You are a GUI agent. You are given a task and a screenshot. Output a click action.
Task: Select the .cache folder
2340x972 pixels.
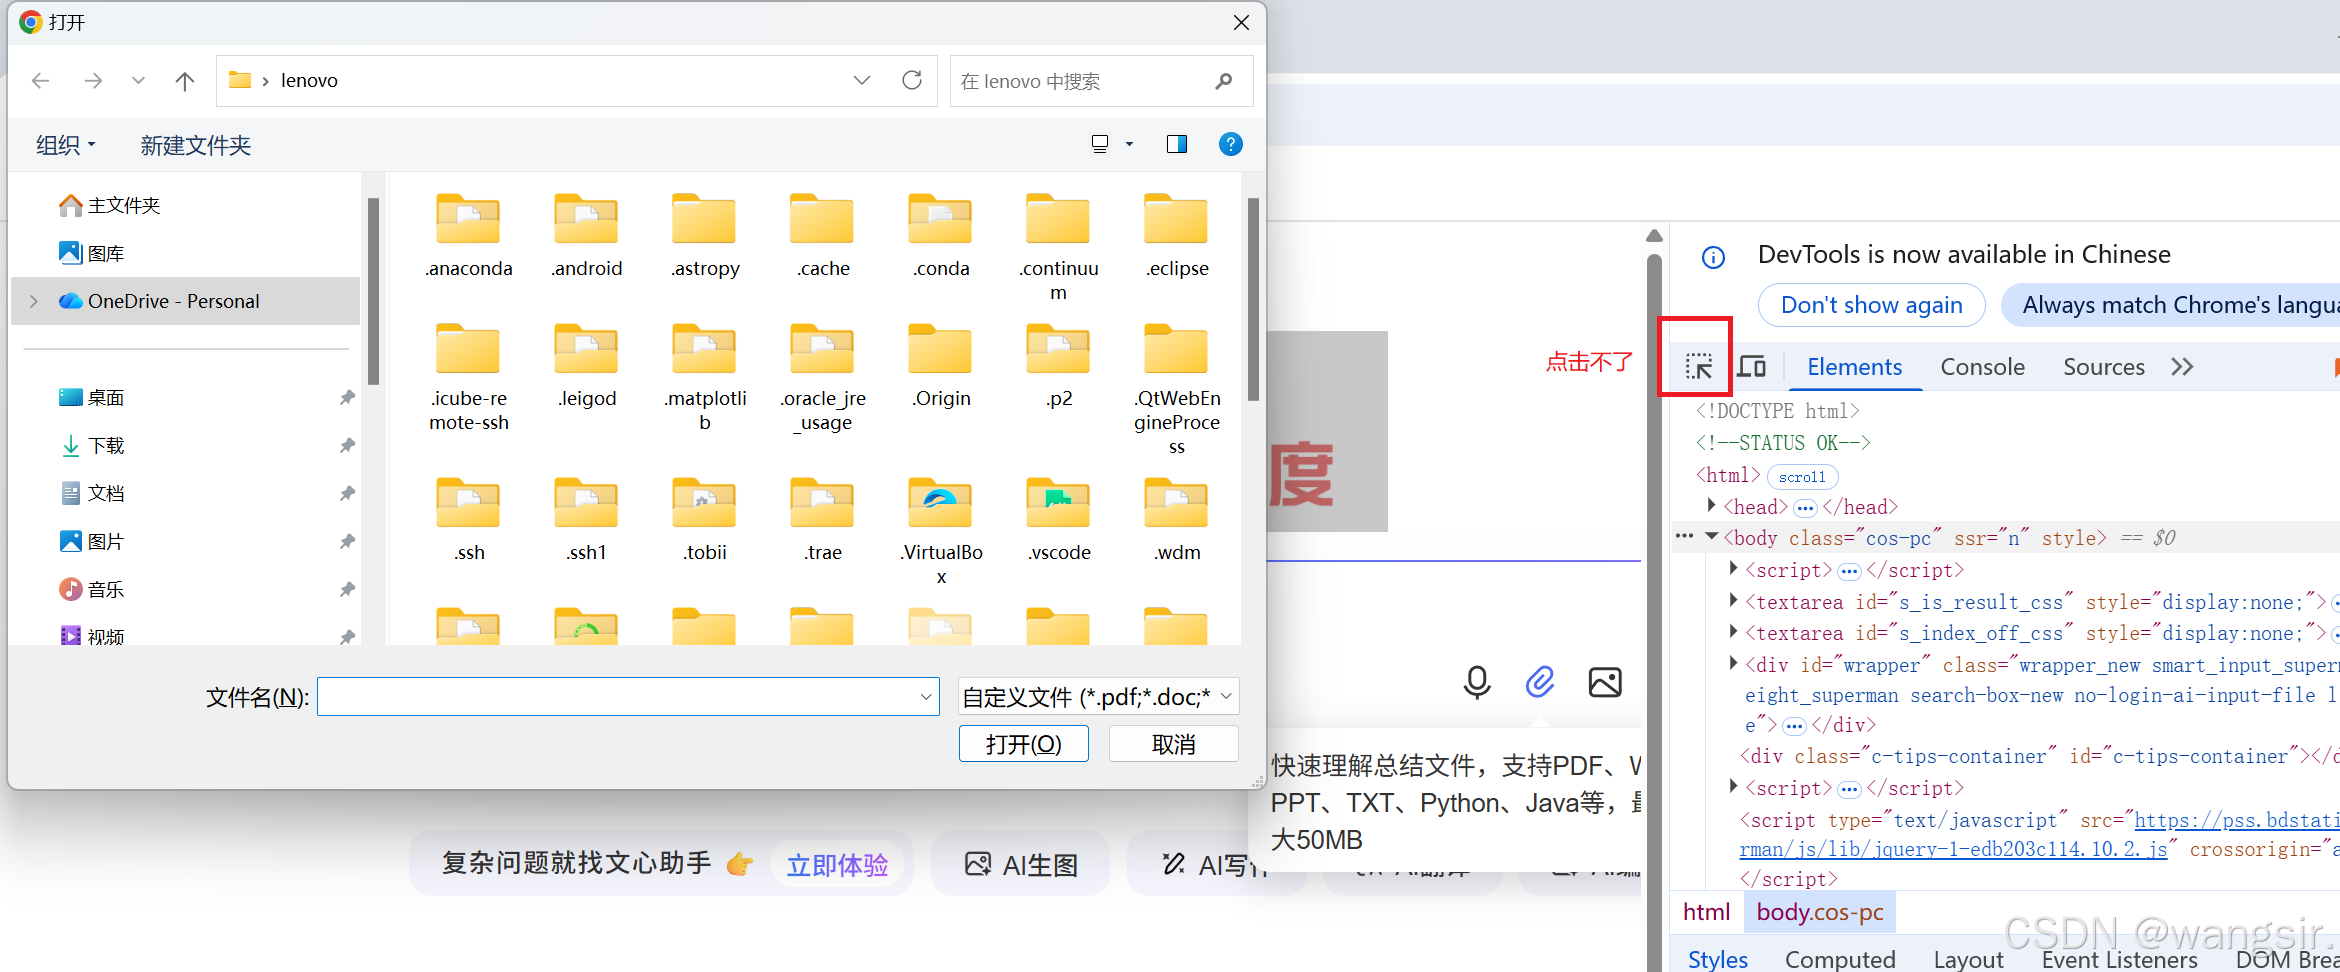[823, 236]
